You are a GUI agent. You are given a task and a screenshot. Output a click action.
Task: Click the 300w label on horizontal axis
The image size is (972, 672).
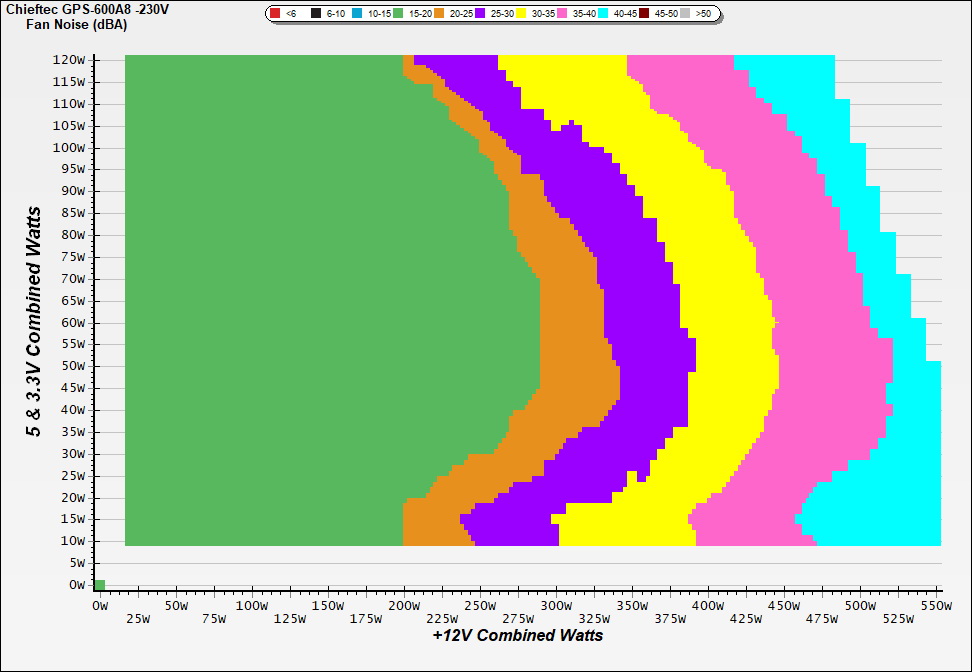coord(555,606)
